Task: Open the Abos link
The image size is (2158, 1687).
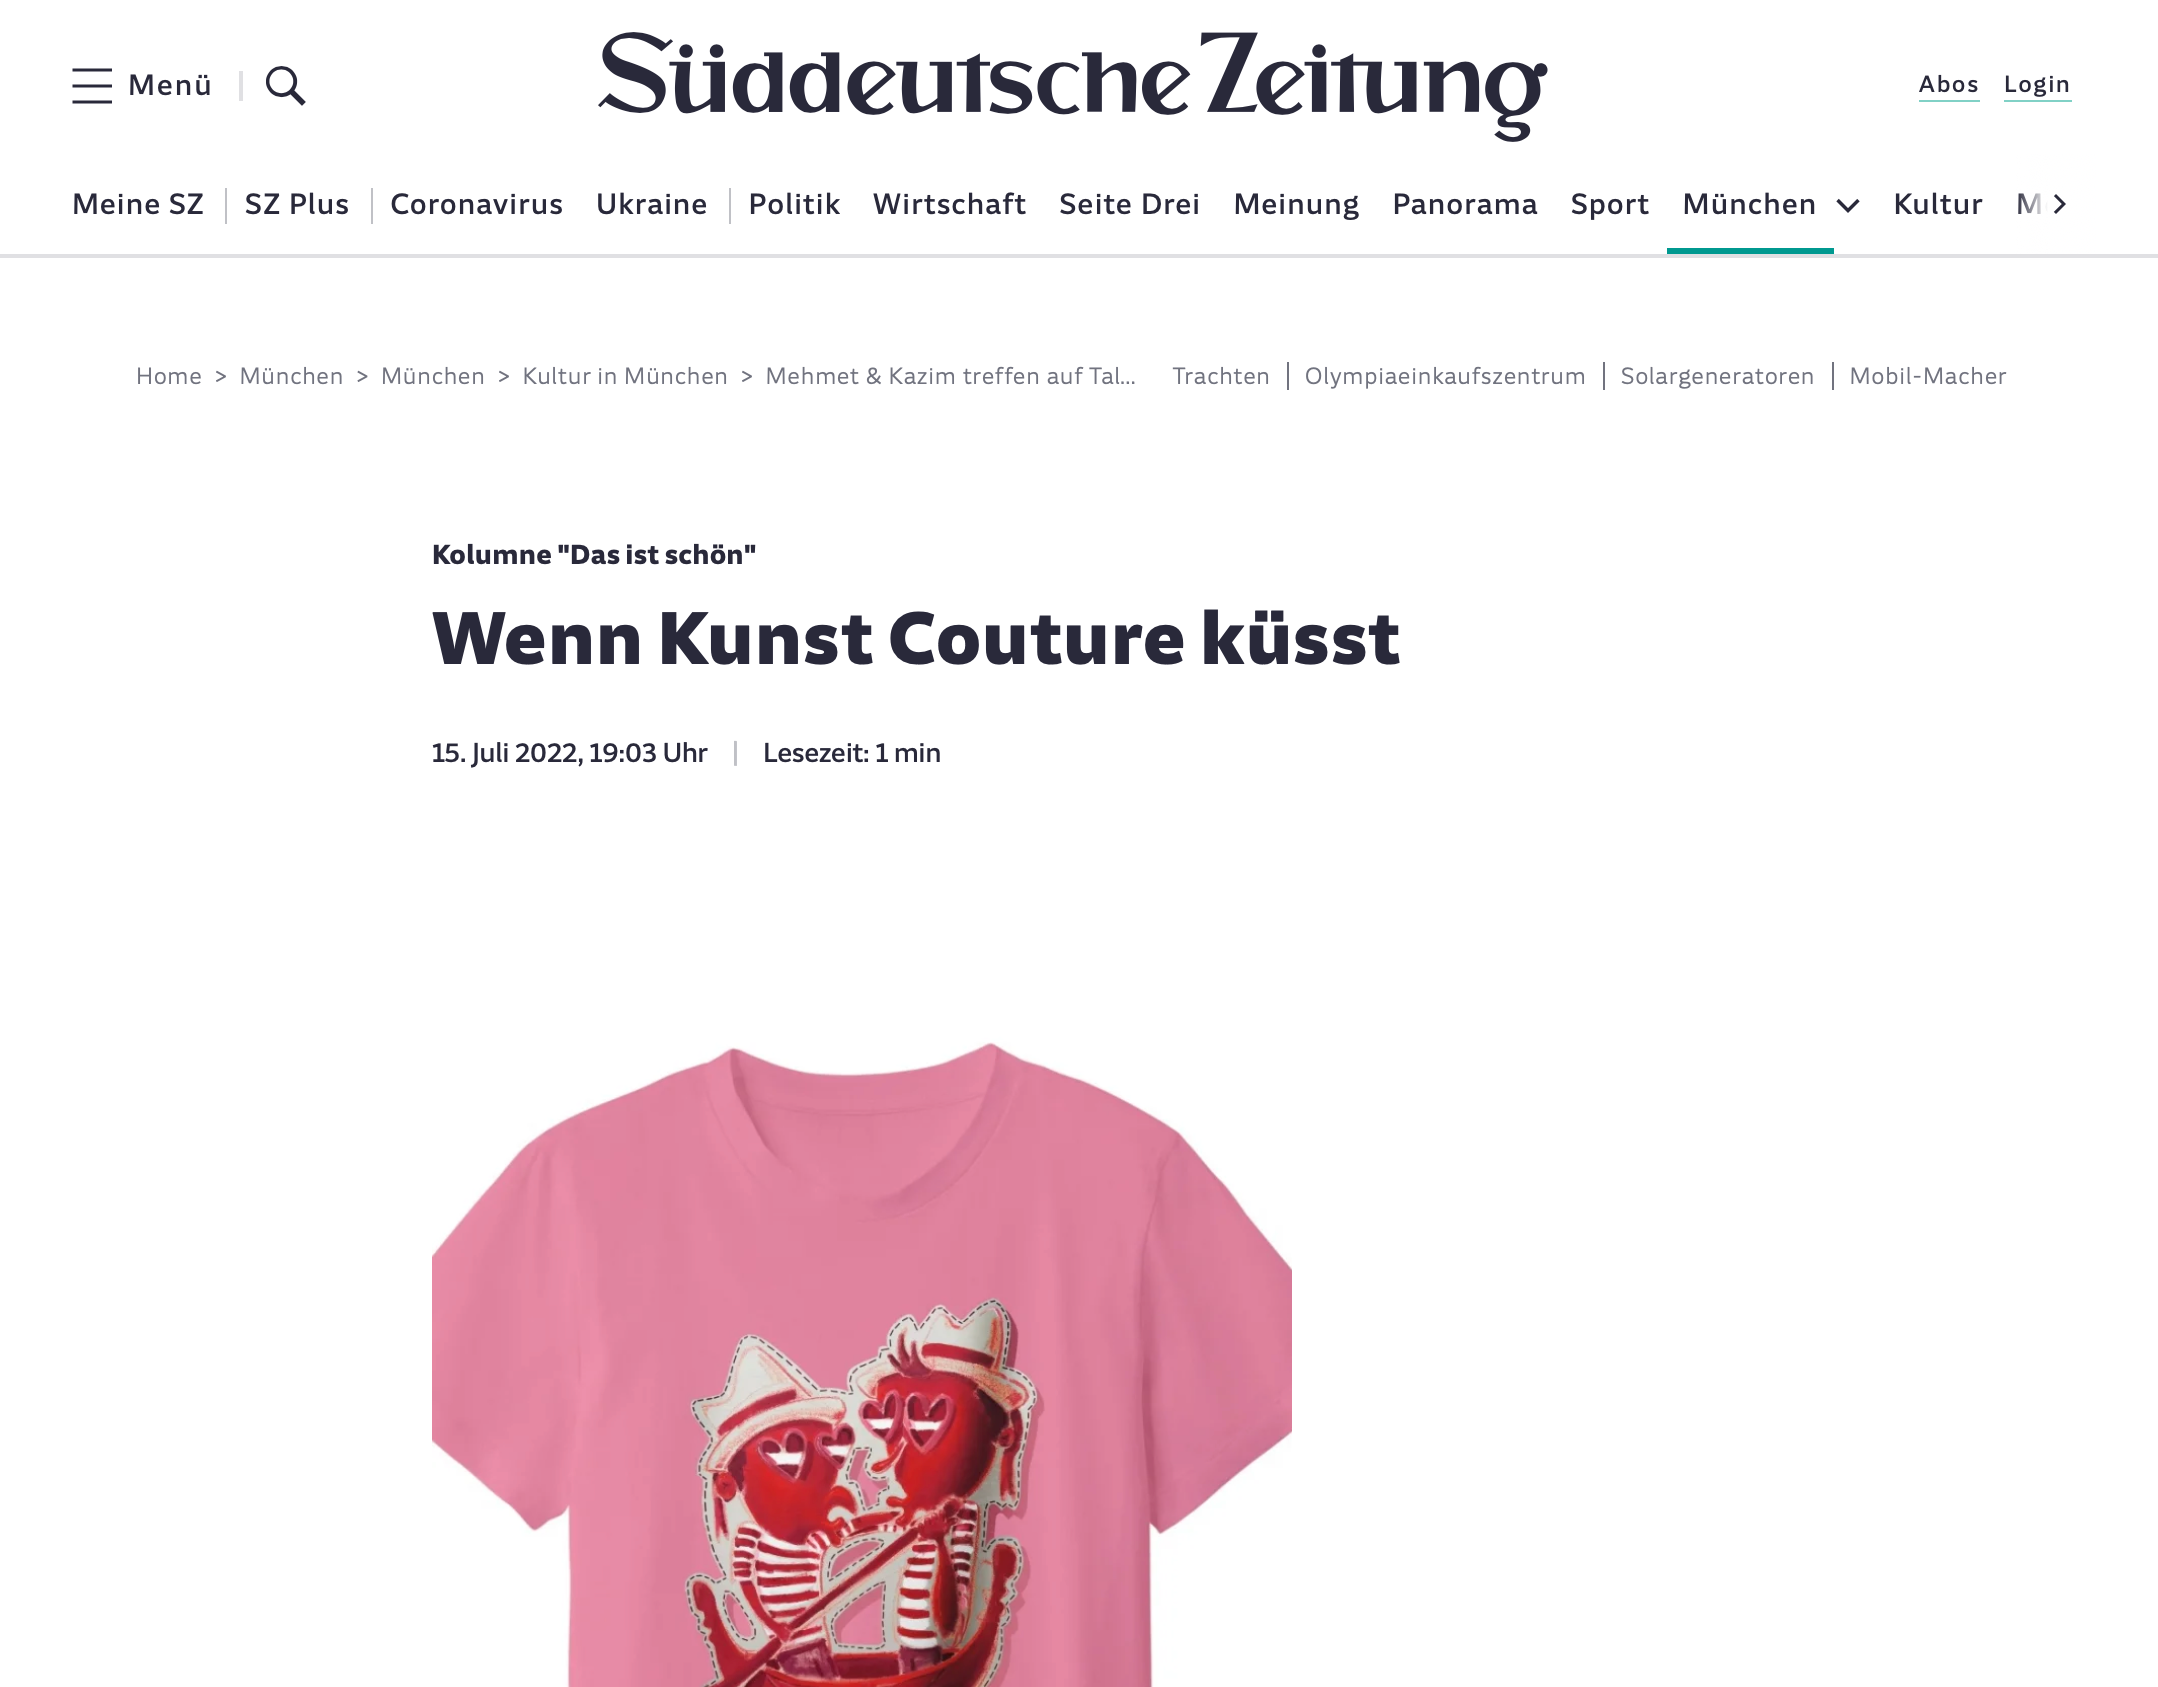Action: (1948, 85)
